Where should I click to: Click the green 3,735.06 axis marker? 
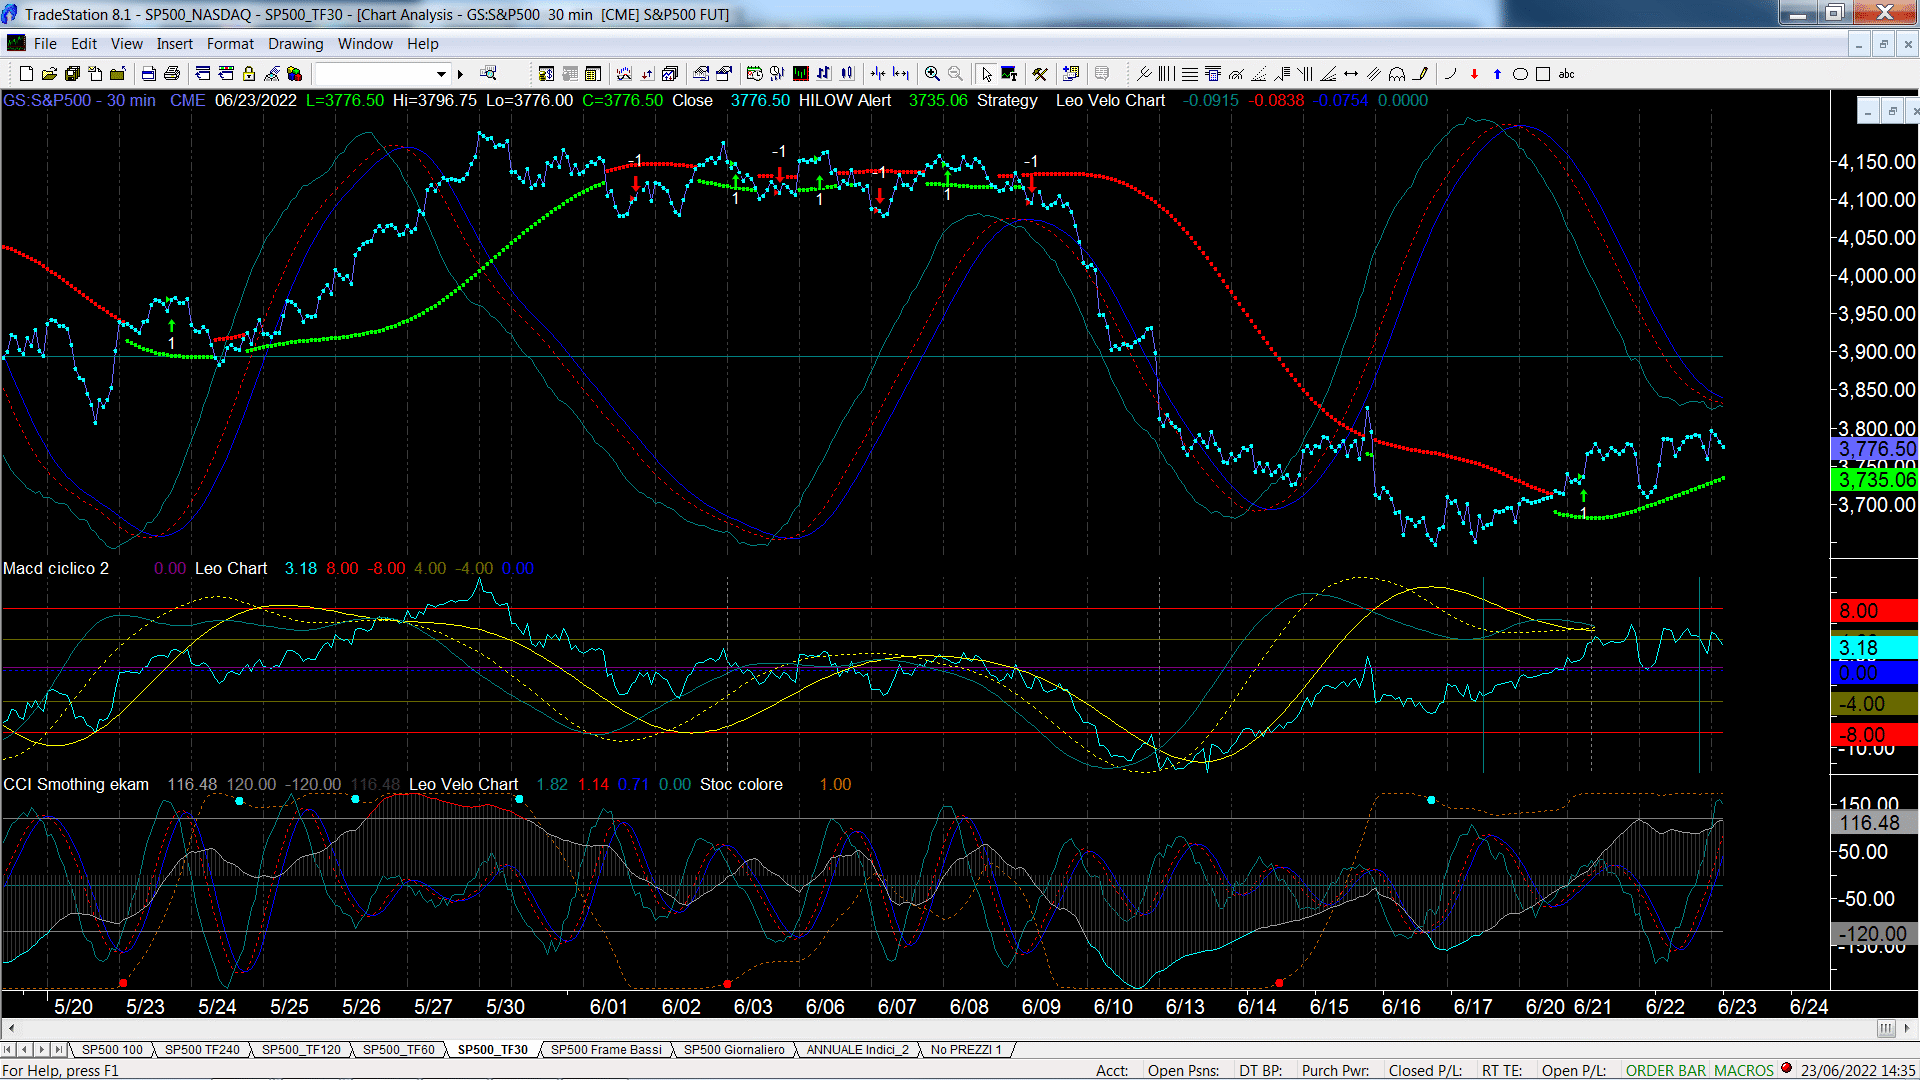tap(1877, 480)
